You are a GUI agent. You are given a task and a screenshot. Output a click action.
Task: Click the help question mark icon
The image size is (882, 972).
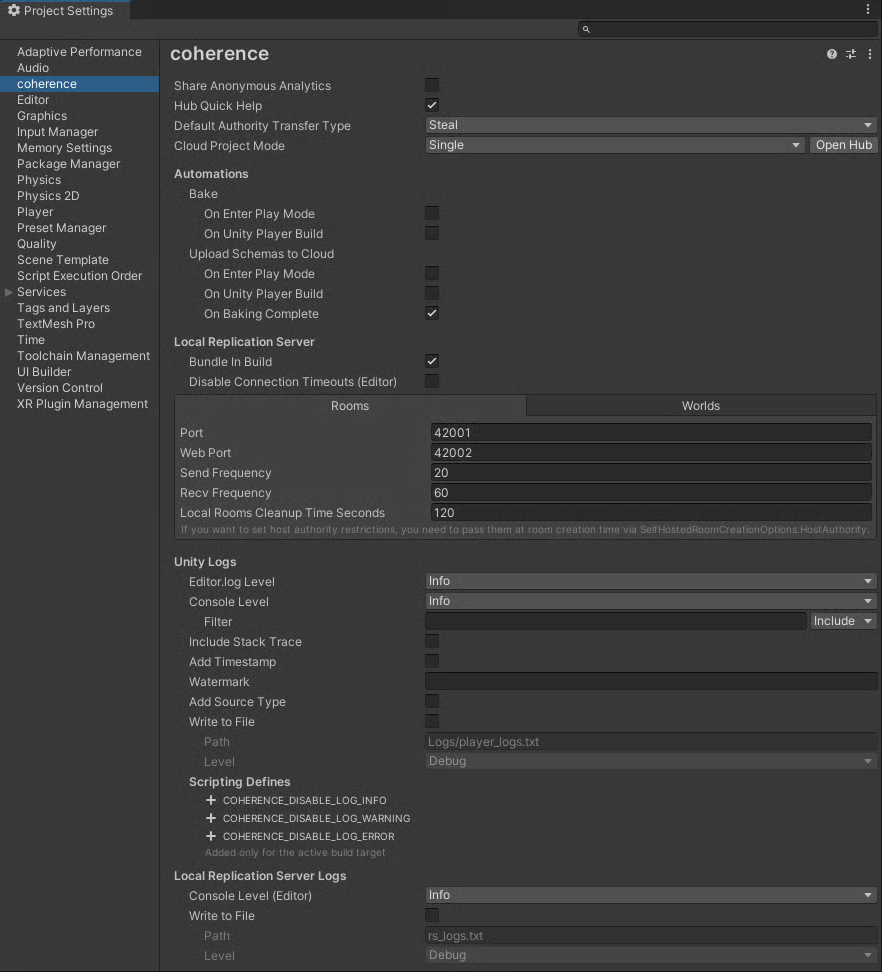[x=832, y=54]
